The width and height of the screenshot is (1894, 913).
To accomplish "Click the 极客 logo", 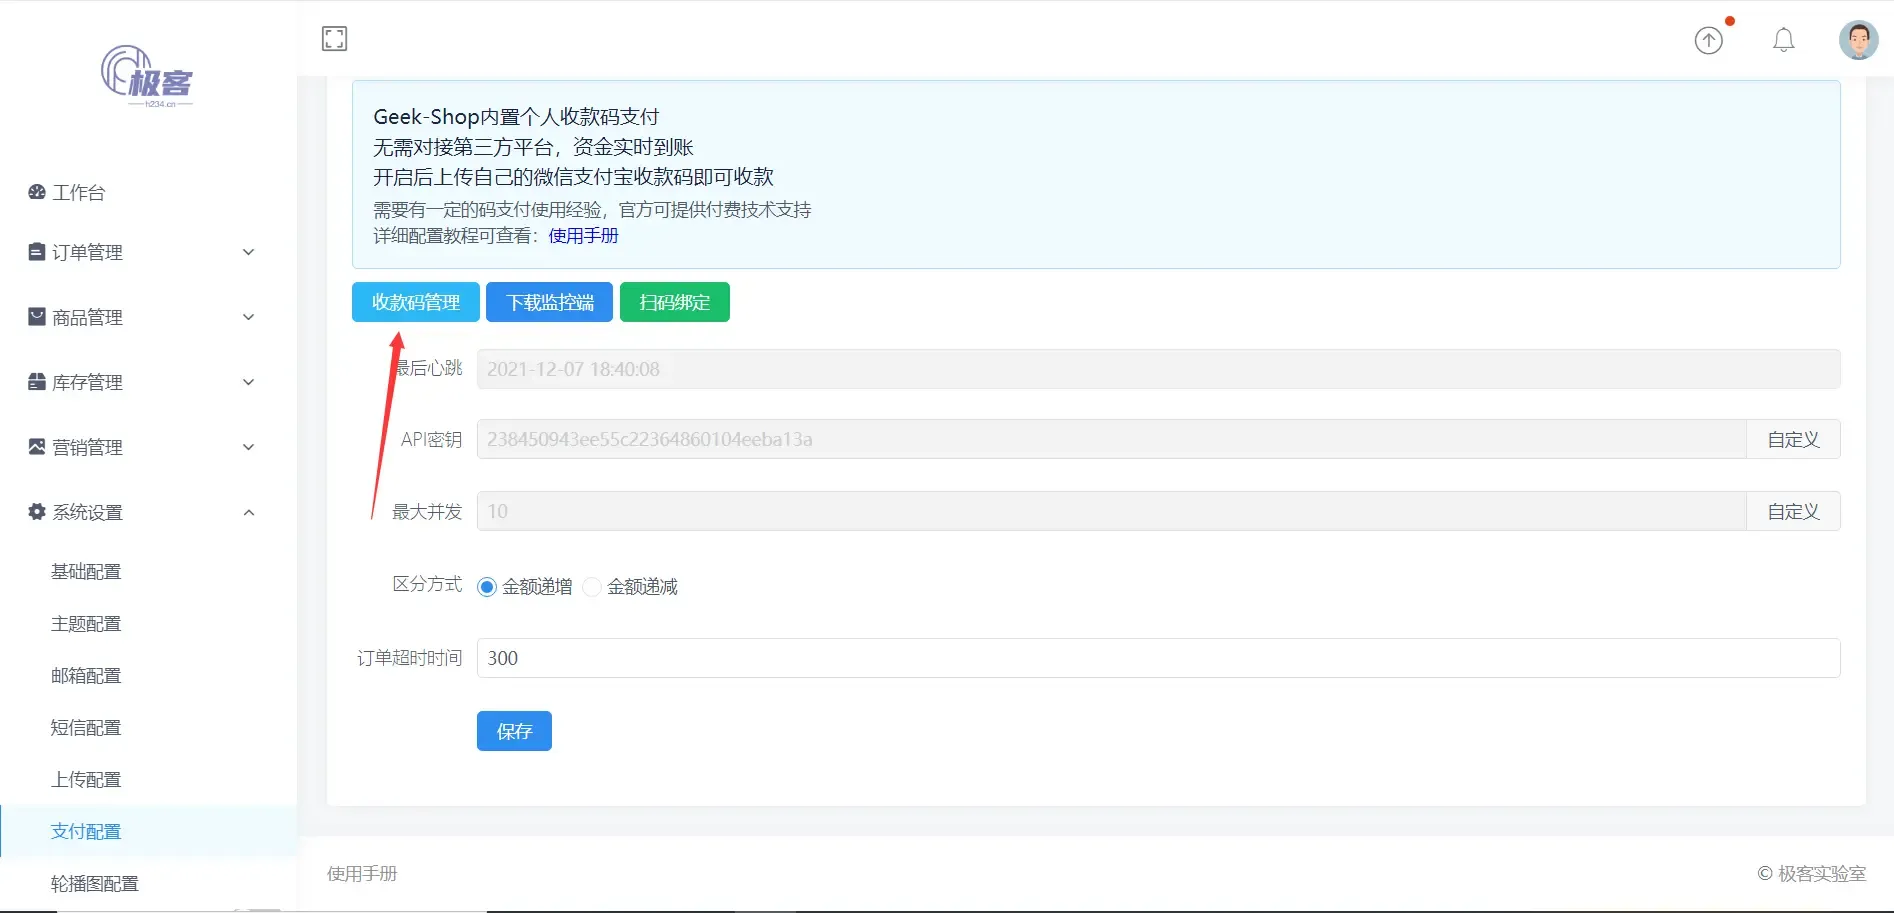I will [x=148, y=76].
